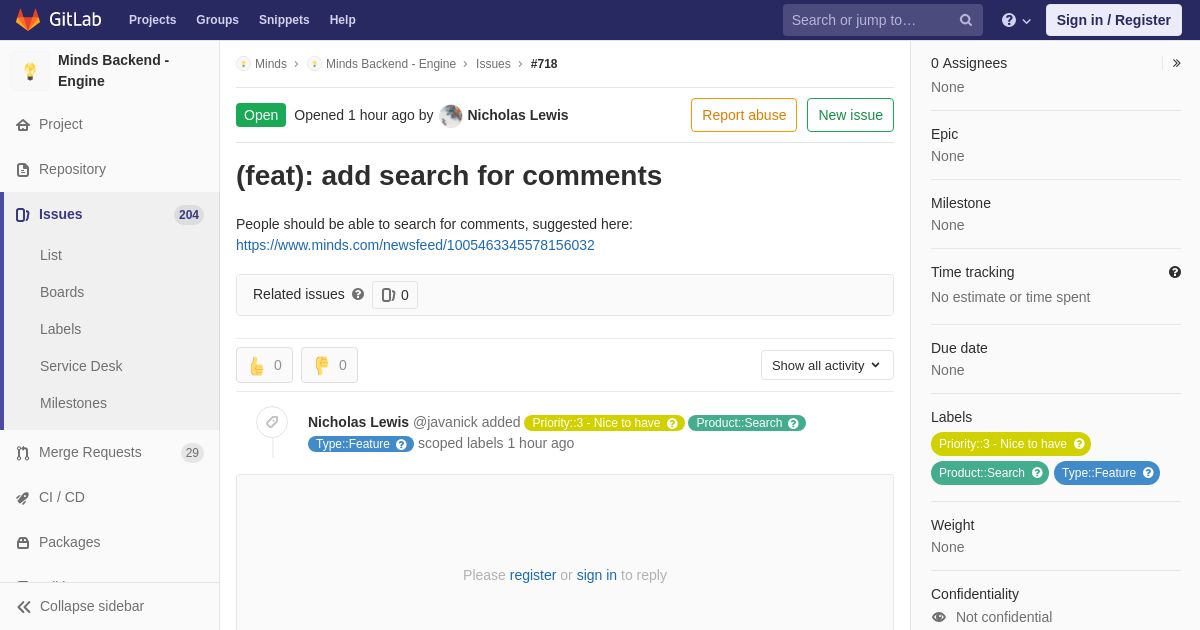Screen dimensions: 1200x630
Task: Click the Time tracking help icon
Action: pyautogui.click(x=1175, y=272)
